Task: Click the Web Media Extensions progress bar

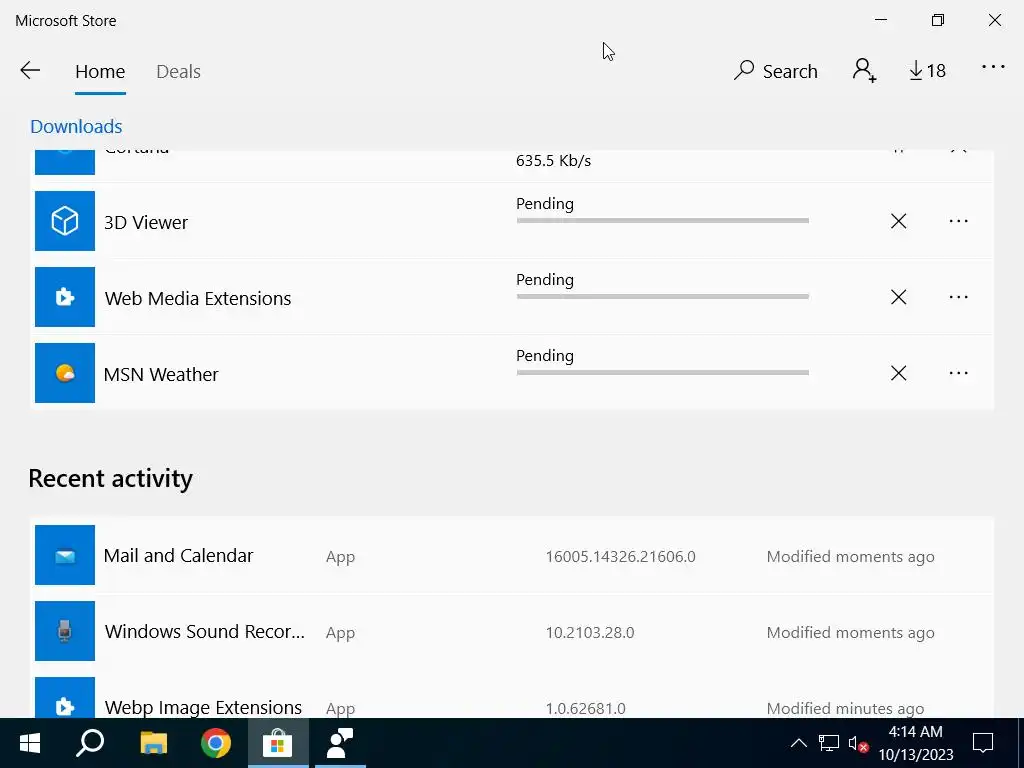Action: (x=663, y=296)
